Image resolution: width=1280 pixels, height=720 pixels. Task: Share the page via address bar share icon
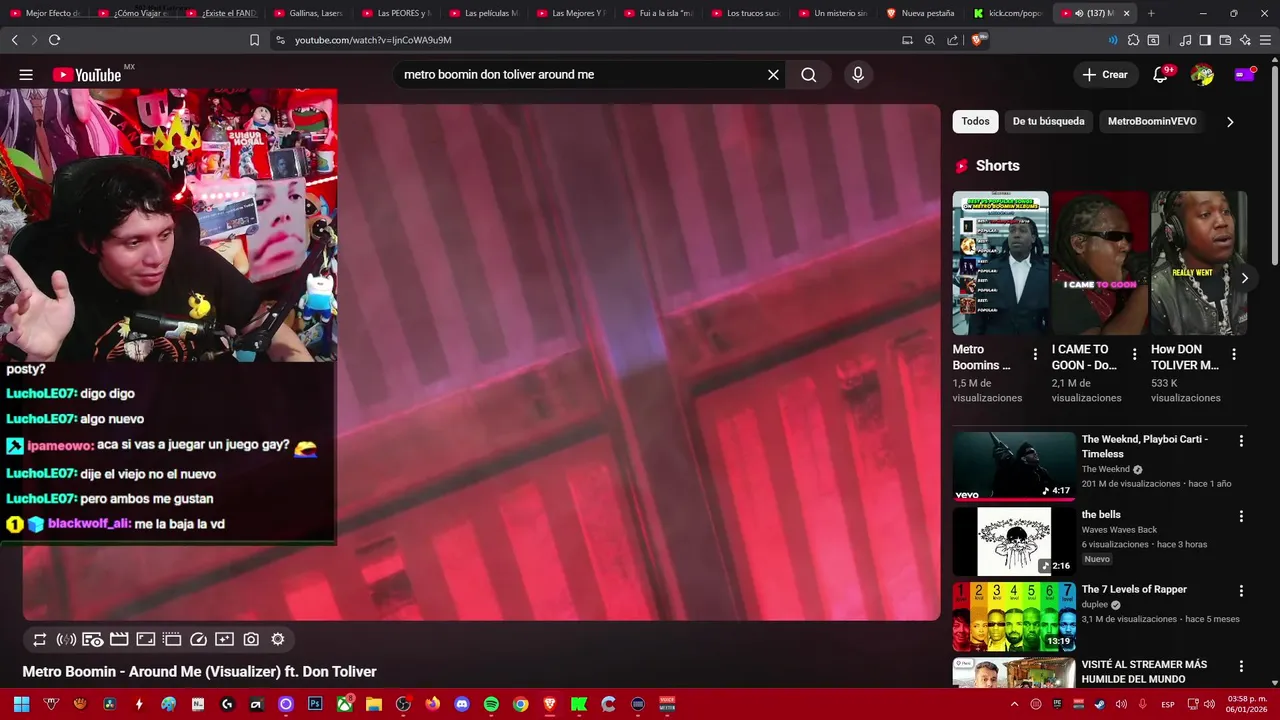953,40
